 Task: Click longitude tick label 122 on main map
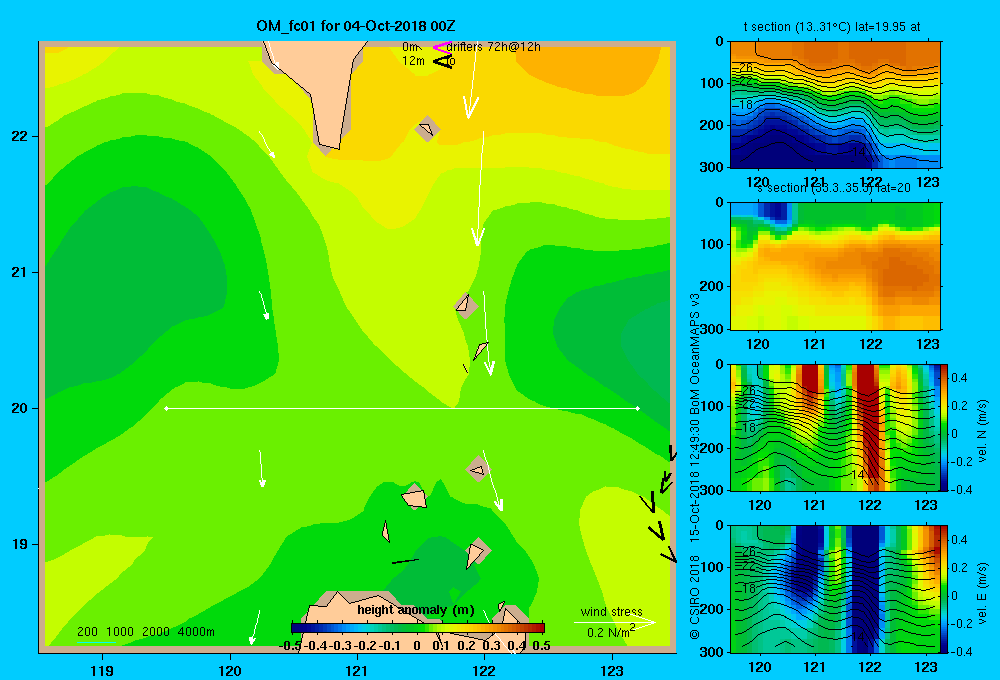[484, 670]
